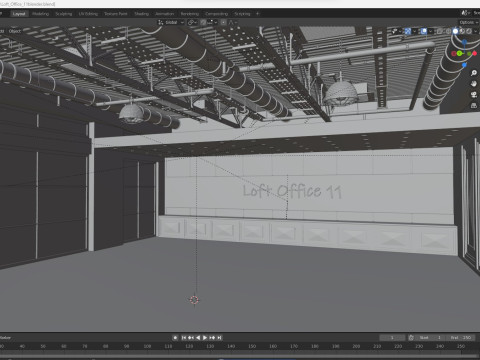Viewport: 480px width, 360px height.
Task: Click the 3D cursor in the viewport
Action: click(194, 300)
